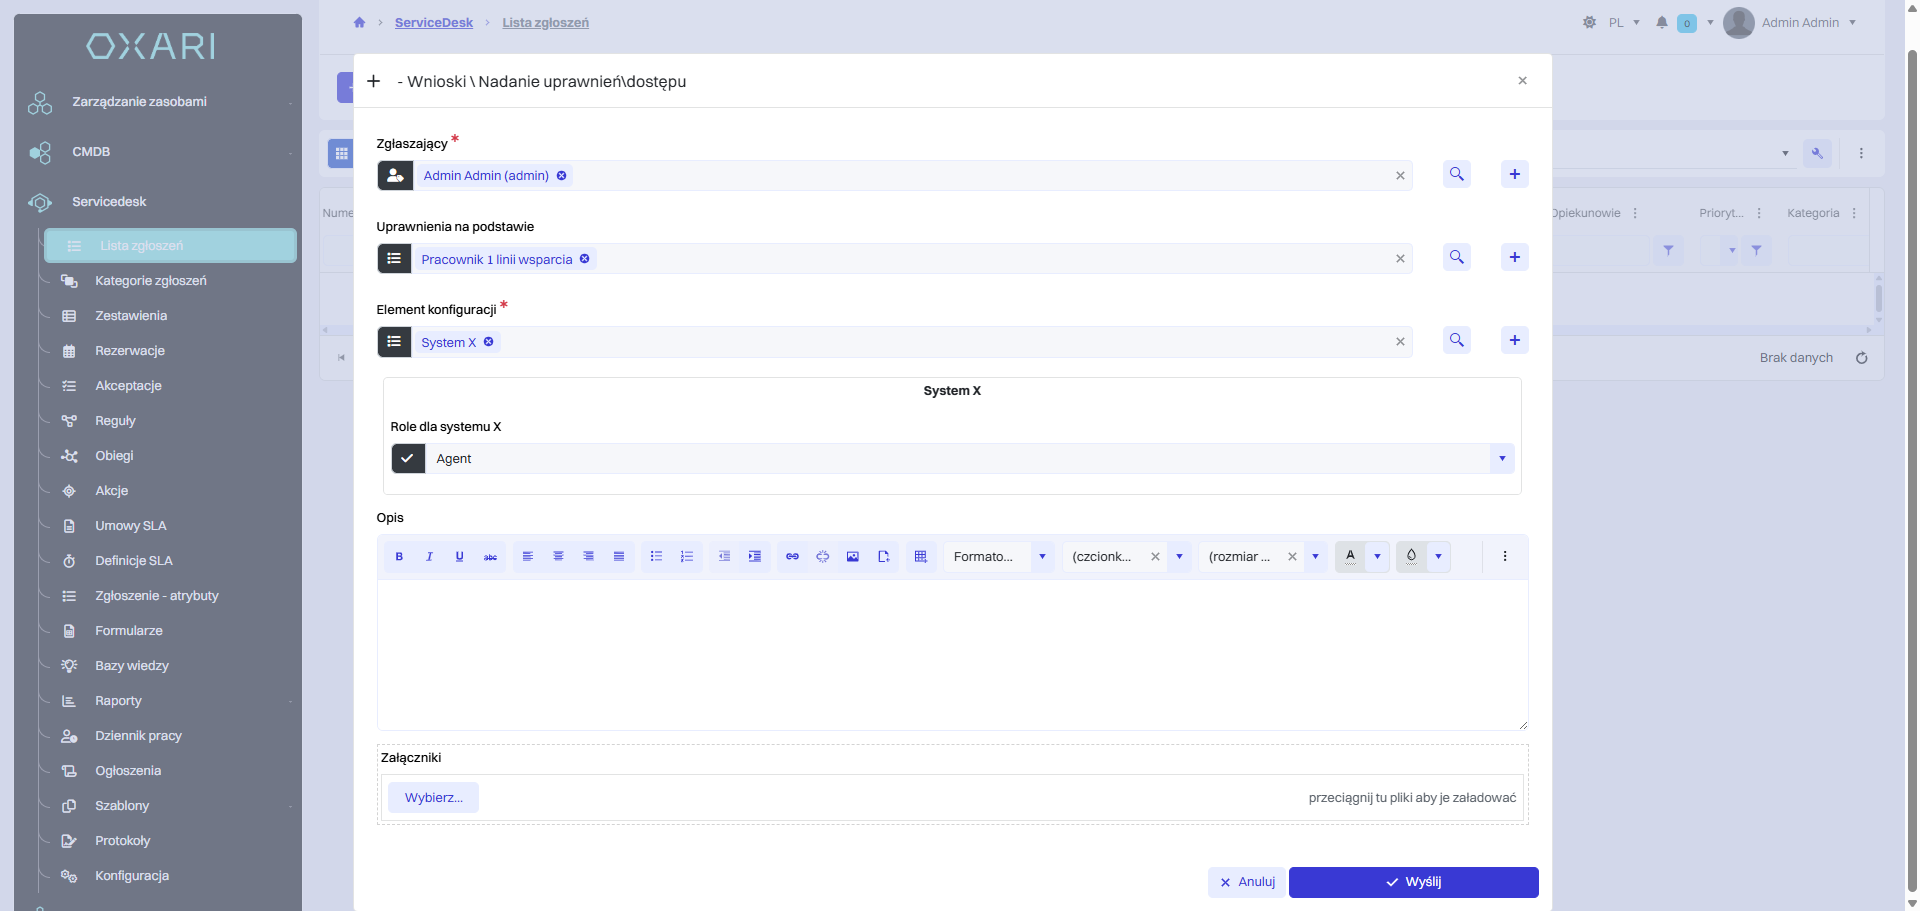Open the Role dla systemu X dropdown
The height and width of the screenshot is (911, 1920).
1502,459
